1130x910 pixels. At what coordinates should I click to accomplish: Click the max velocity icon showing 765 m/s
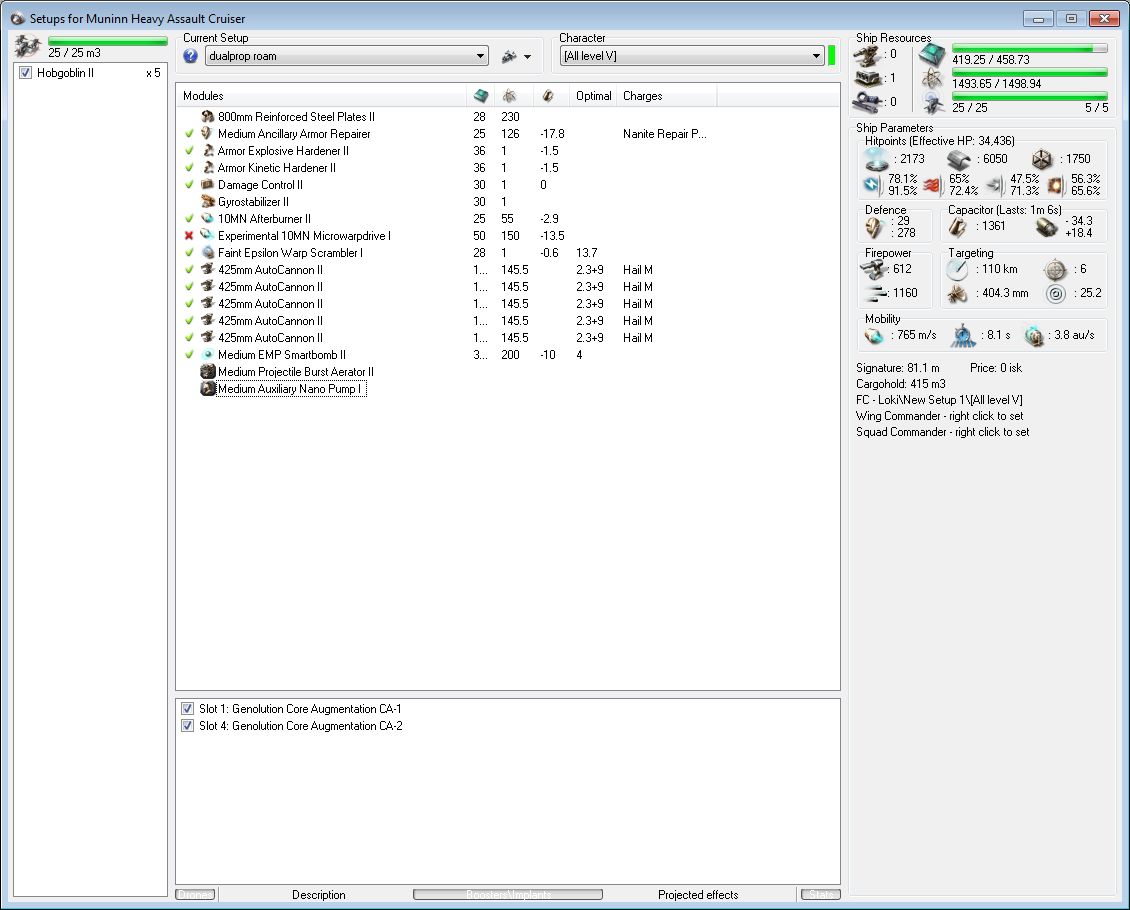pyautogui.click(x=874, y=336)
